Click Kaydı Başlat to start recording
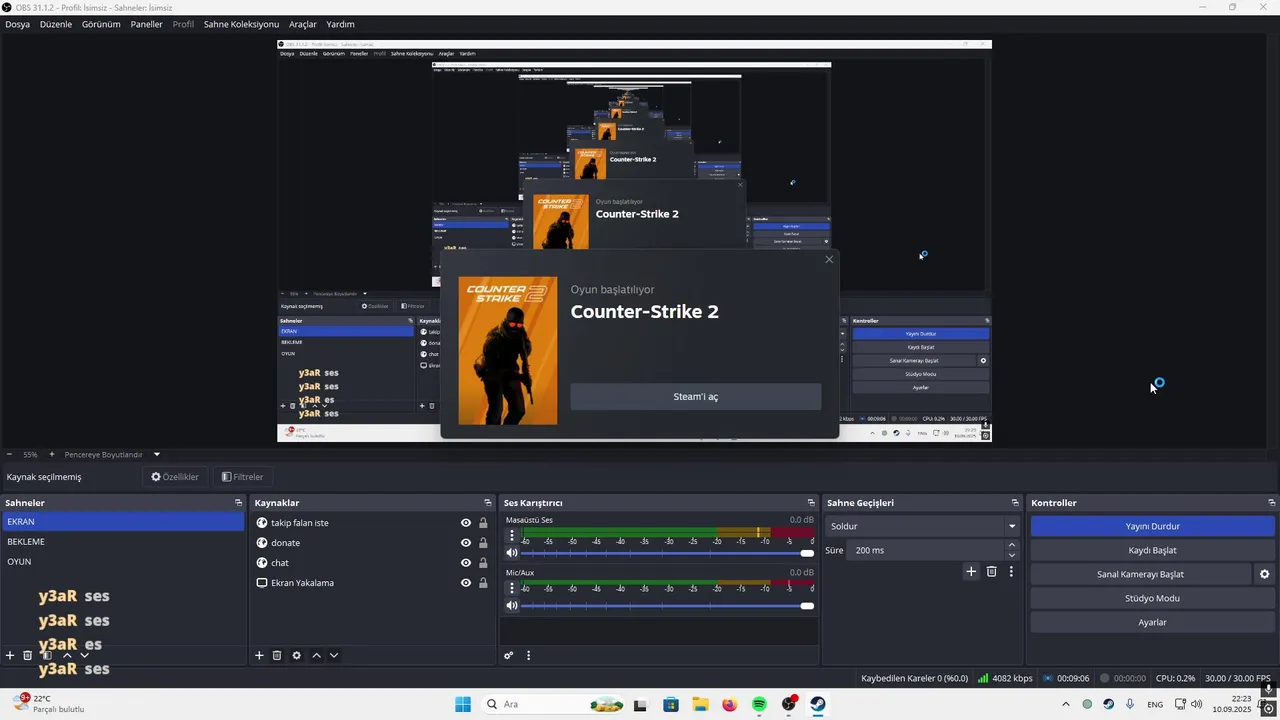The image size is (1280, 720). pos(1152,550)
